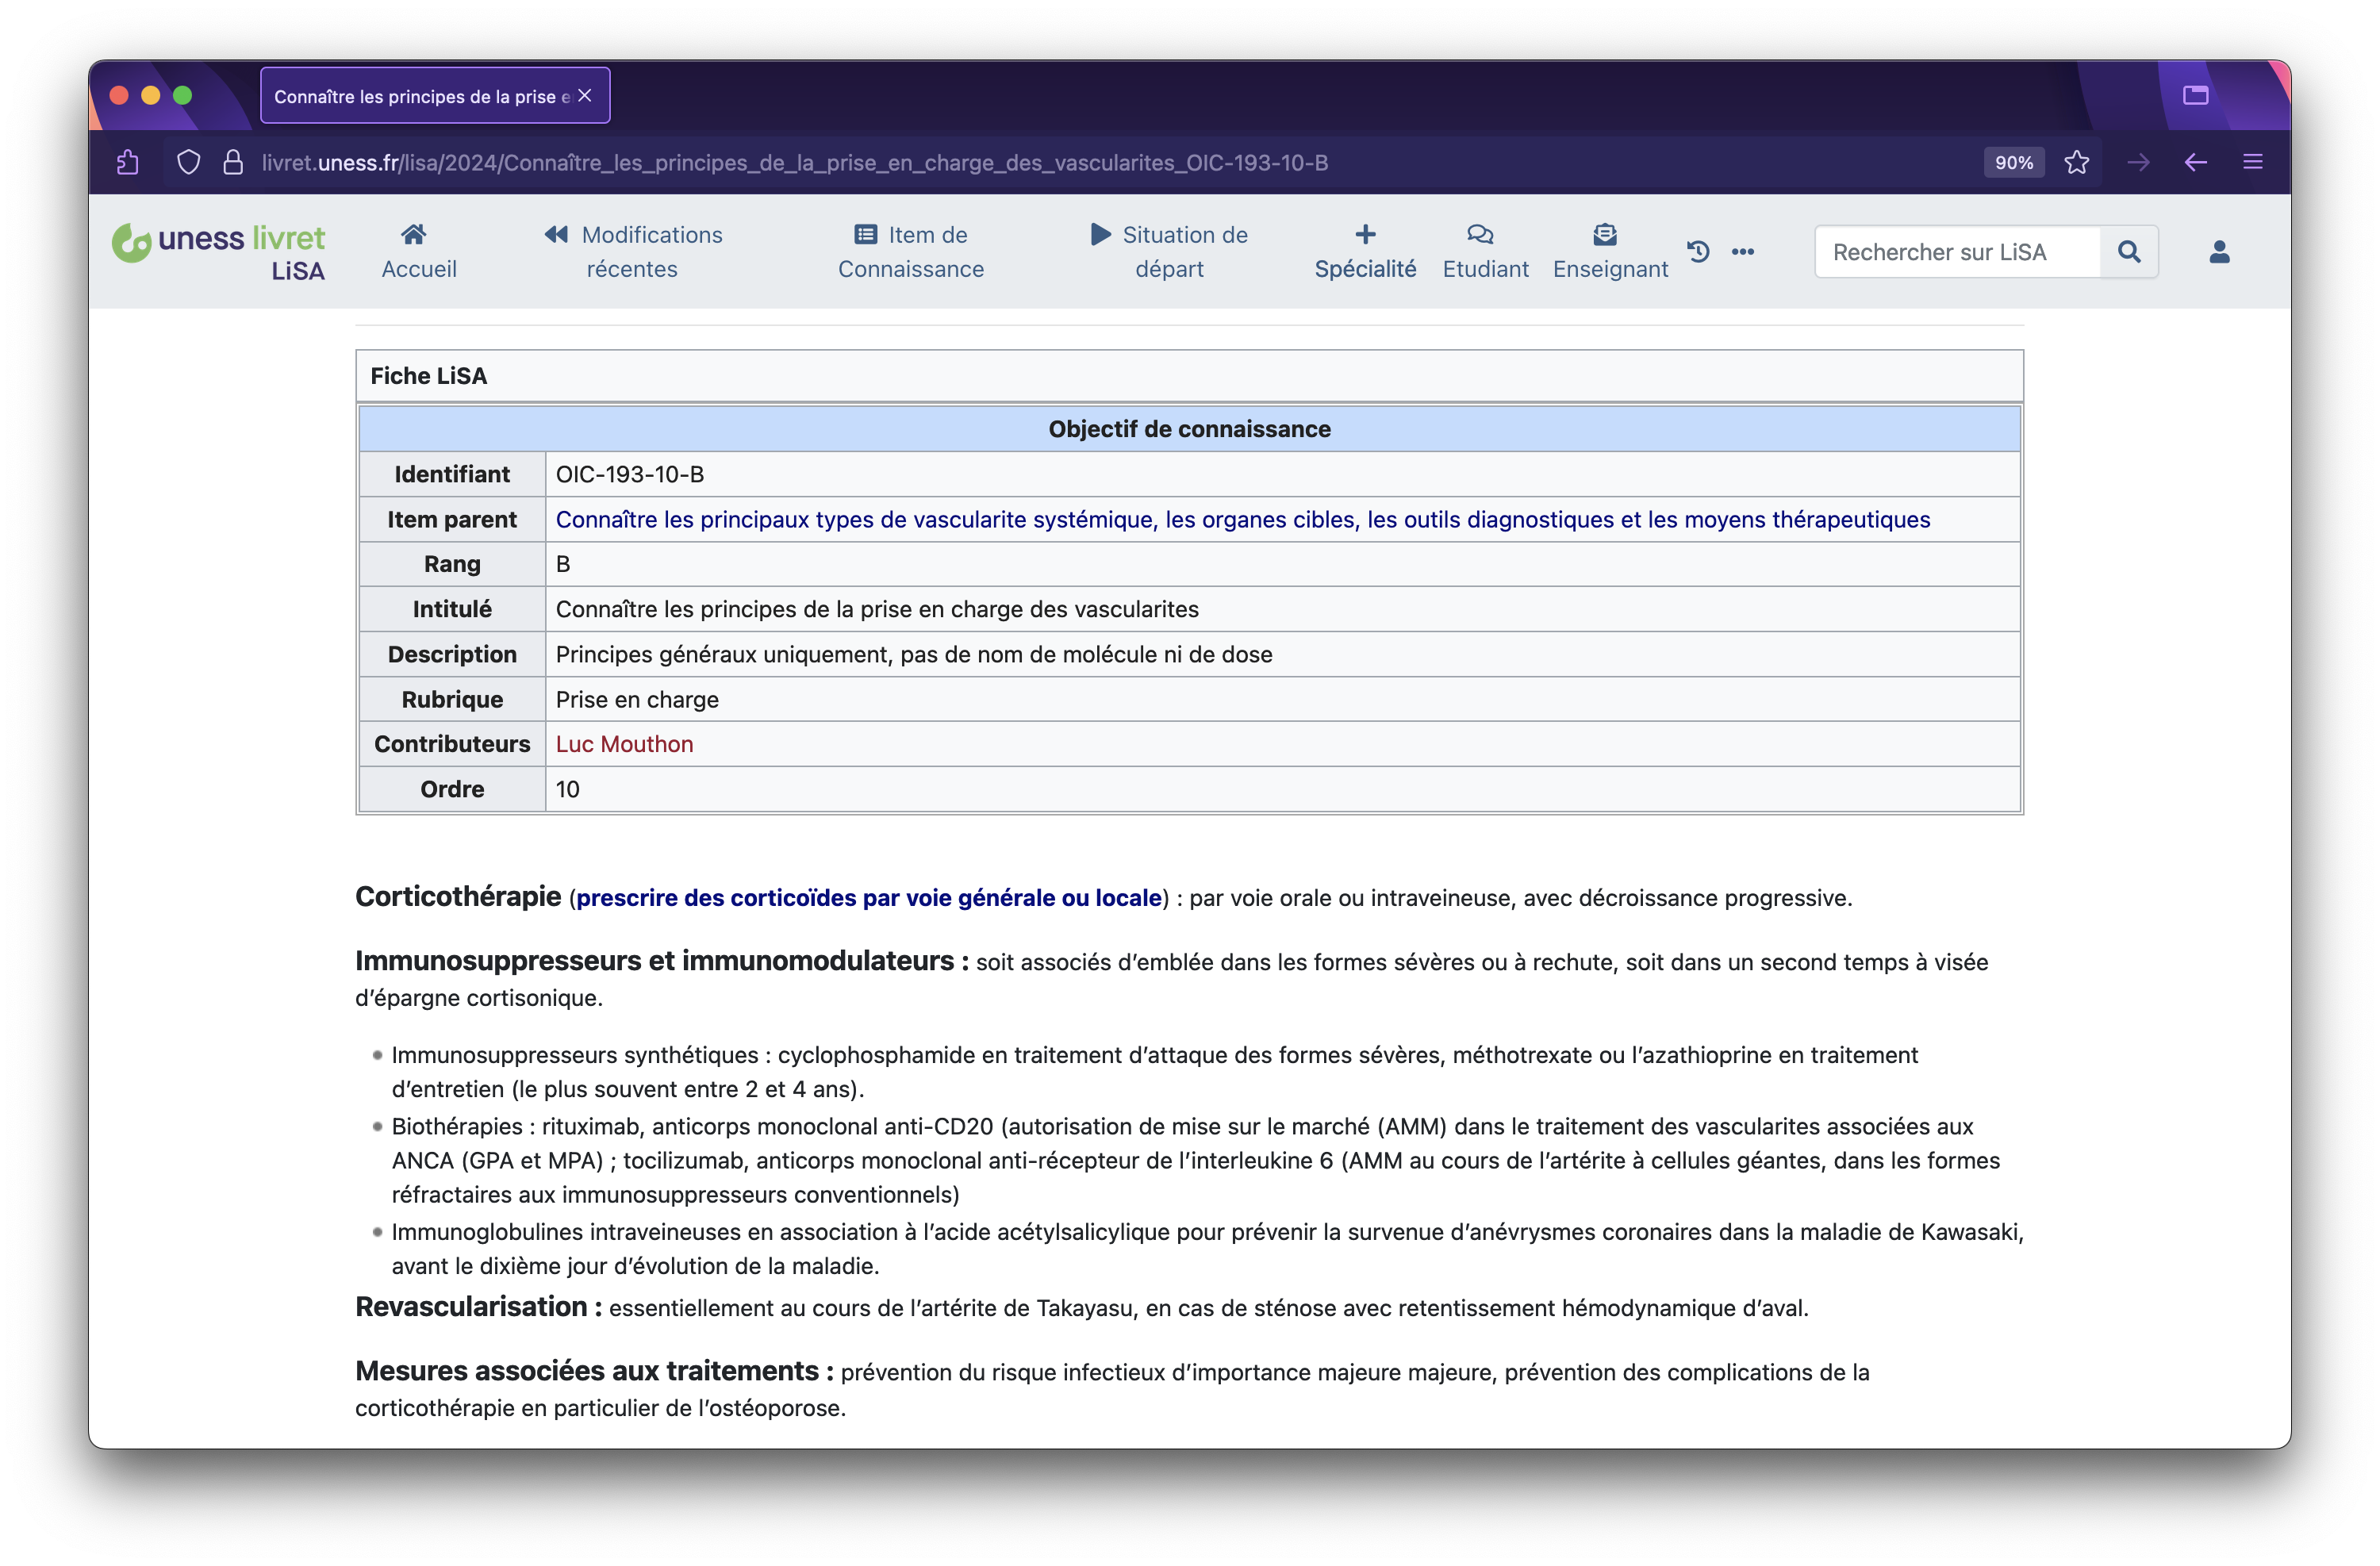Open the Accueil home link
Screen dimensions: 2380x1566
pyautogui.click(x=418, y=251)
